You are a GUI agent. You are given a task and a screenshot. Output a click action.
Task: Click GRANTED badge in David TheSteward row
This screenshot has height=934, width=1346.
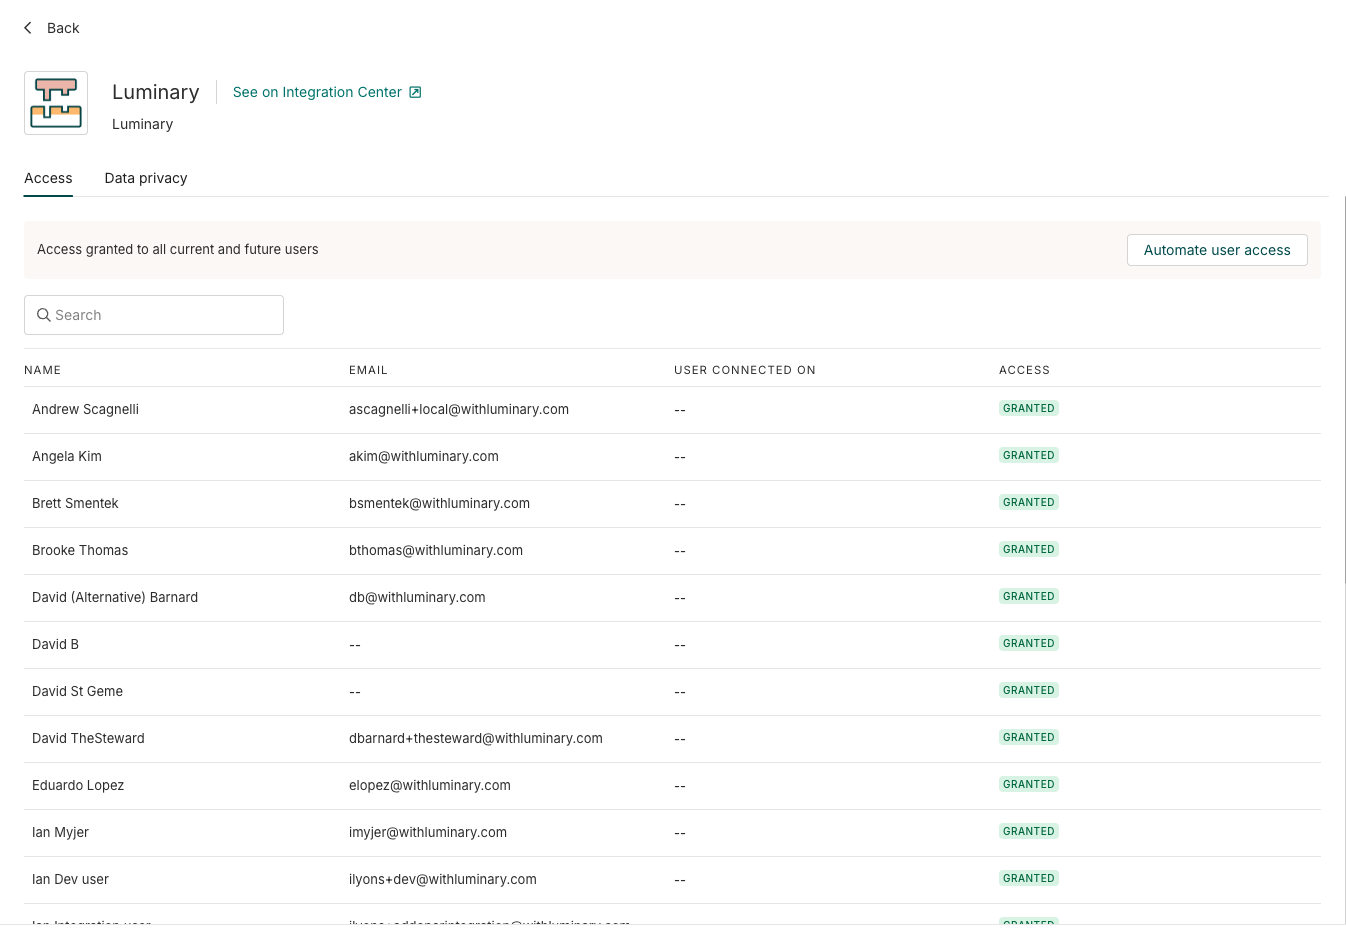coord(1029,737)
